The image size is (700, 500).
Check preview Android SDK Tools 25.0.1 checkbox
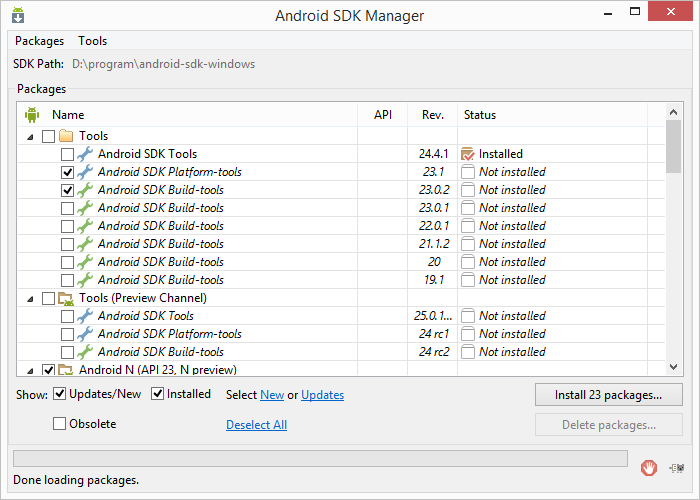coord(67,317)
